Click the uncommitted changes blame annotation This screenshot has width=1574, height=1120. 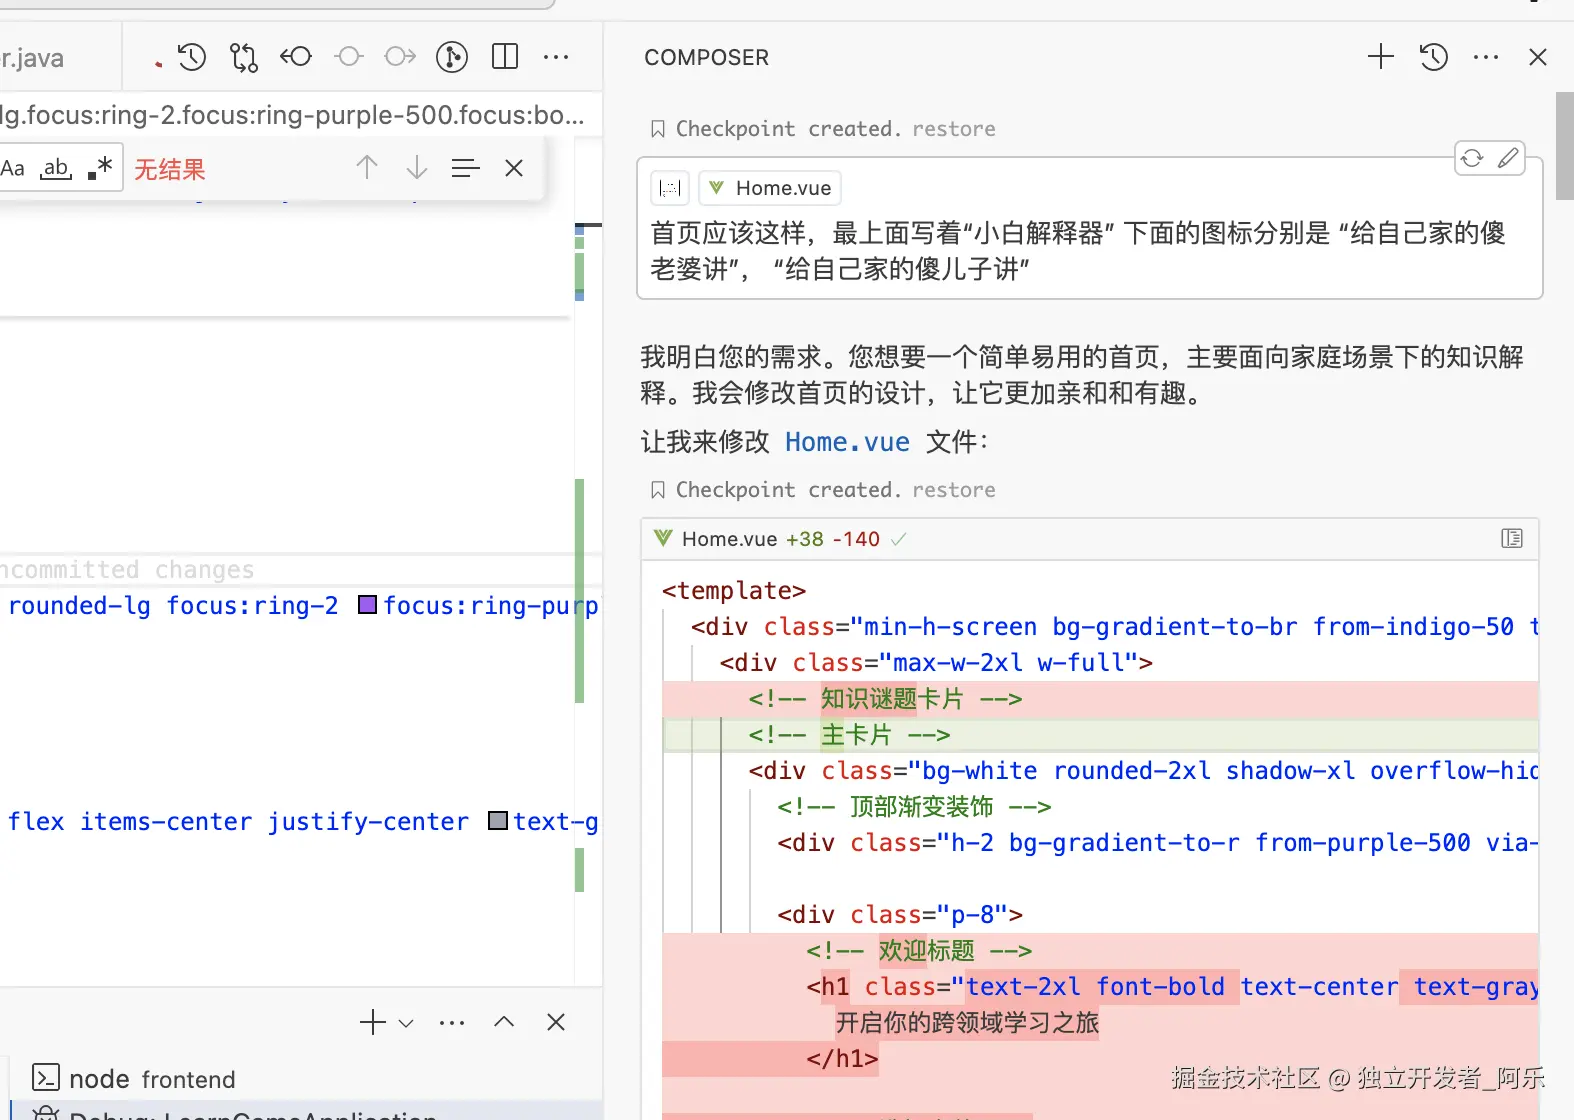point(128,569)
